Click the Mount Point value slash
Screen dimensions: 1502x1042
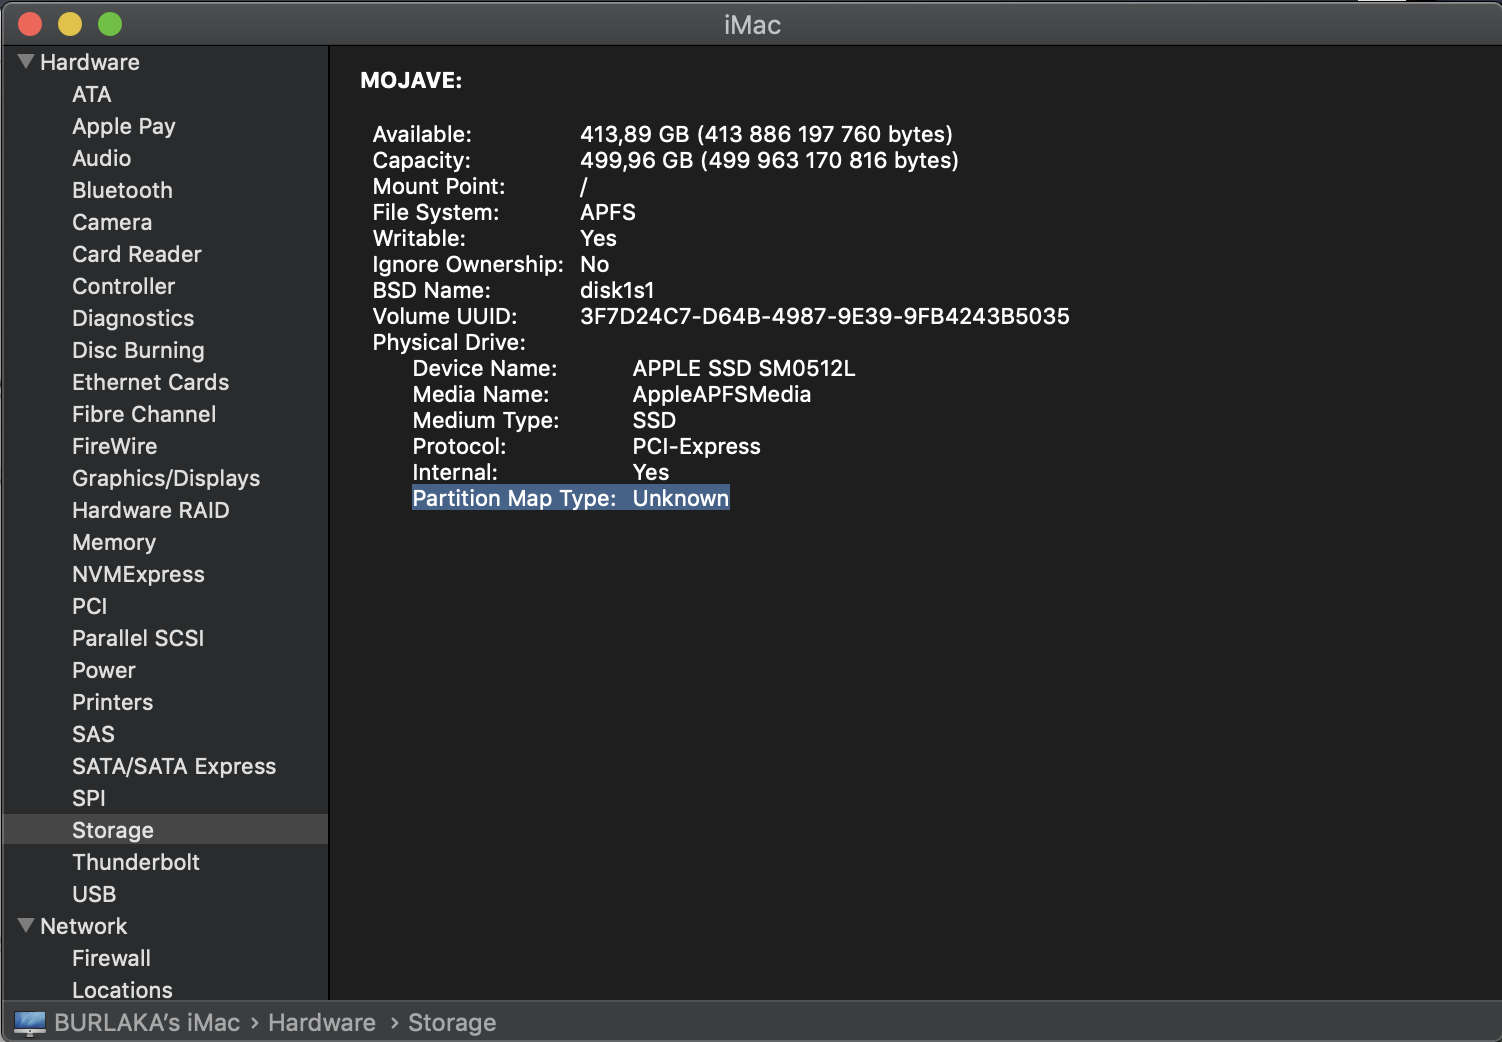(x=584, y=186)
